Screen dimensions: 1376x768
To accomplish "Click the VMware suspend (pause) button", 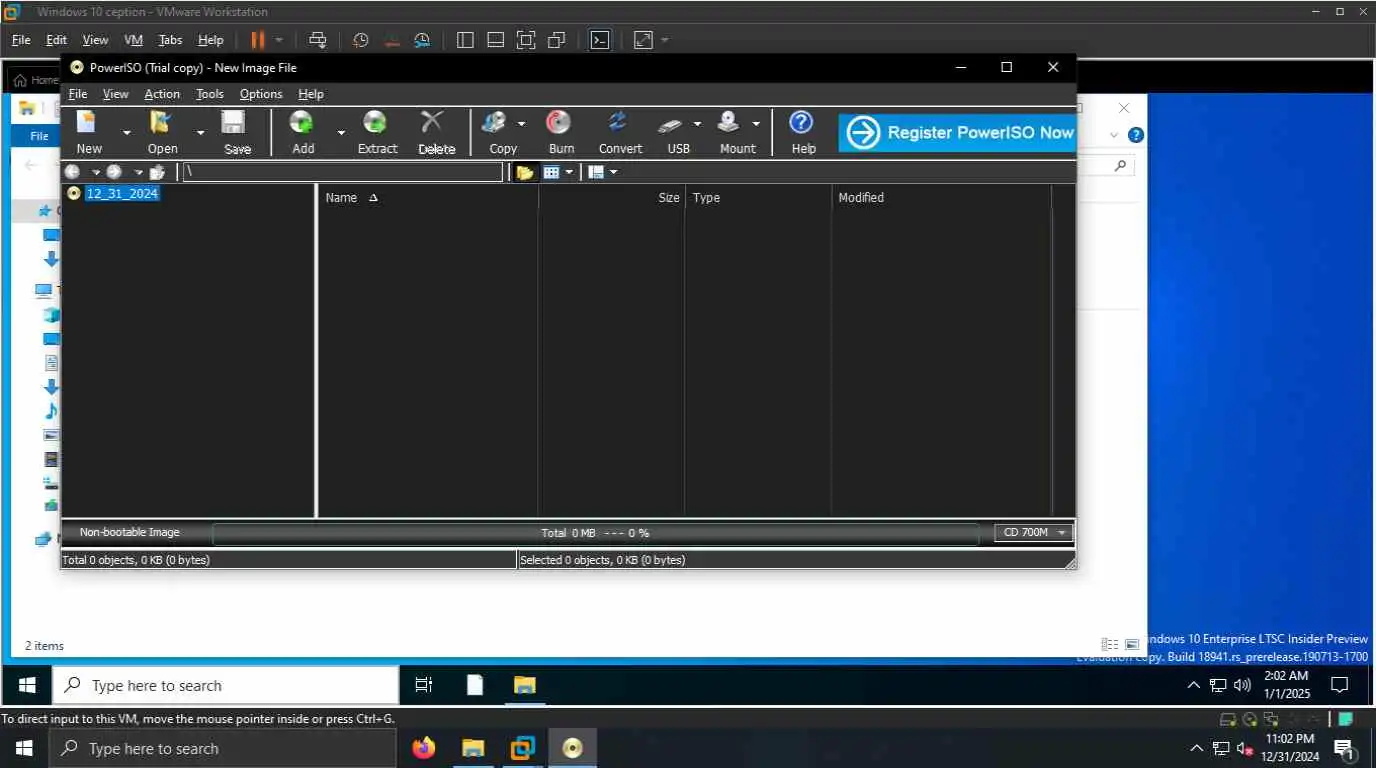I will [257, 40].
